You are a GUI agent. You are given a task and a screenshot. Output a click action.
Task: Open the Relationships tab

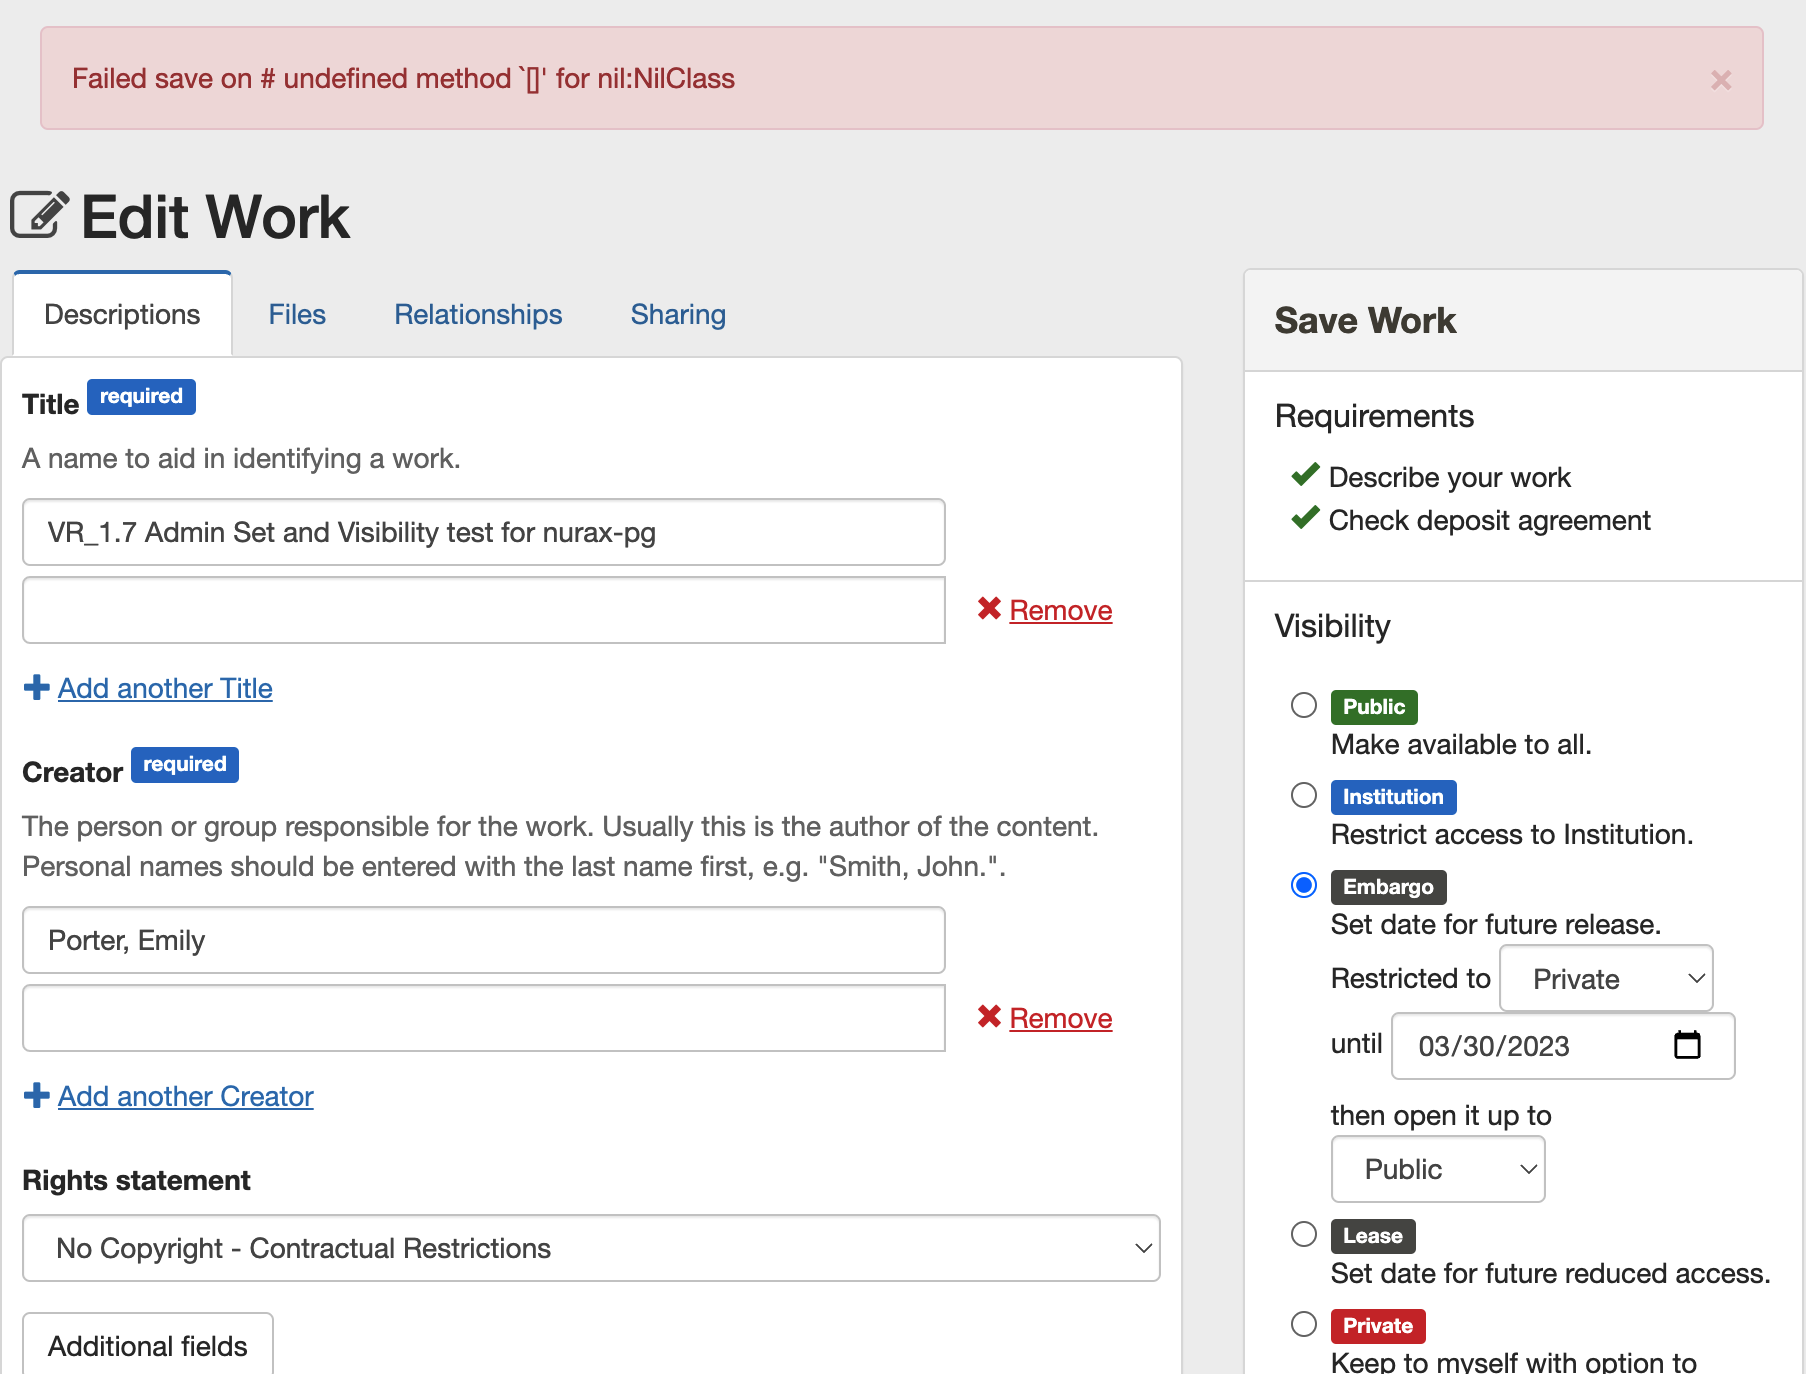pos(478,314)
